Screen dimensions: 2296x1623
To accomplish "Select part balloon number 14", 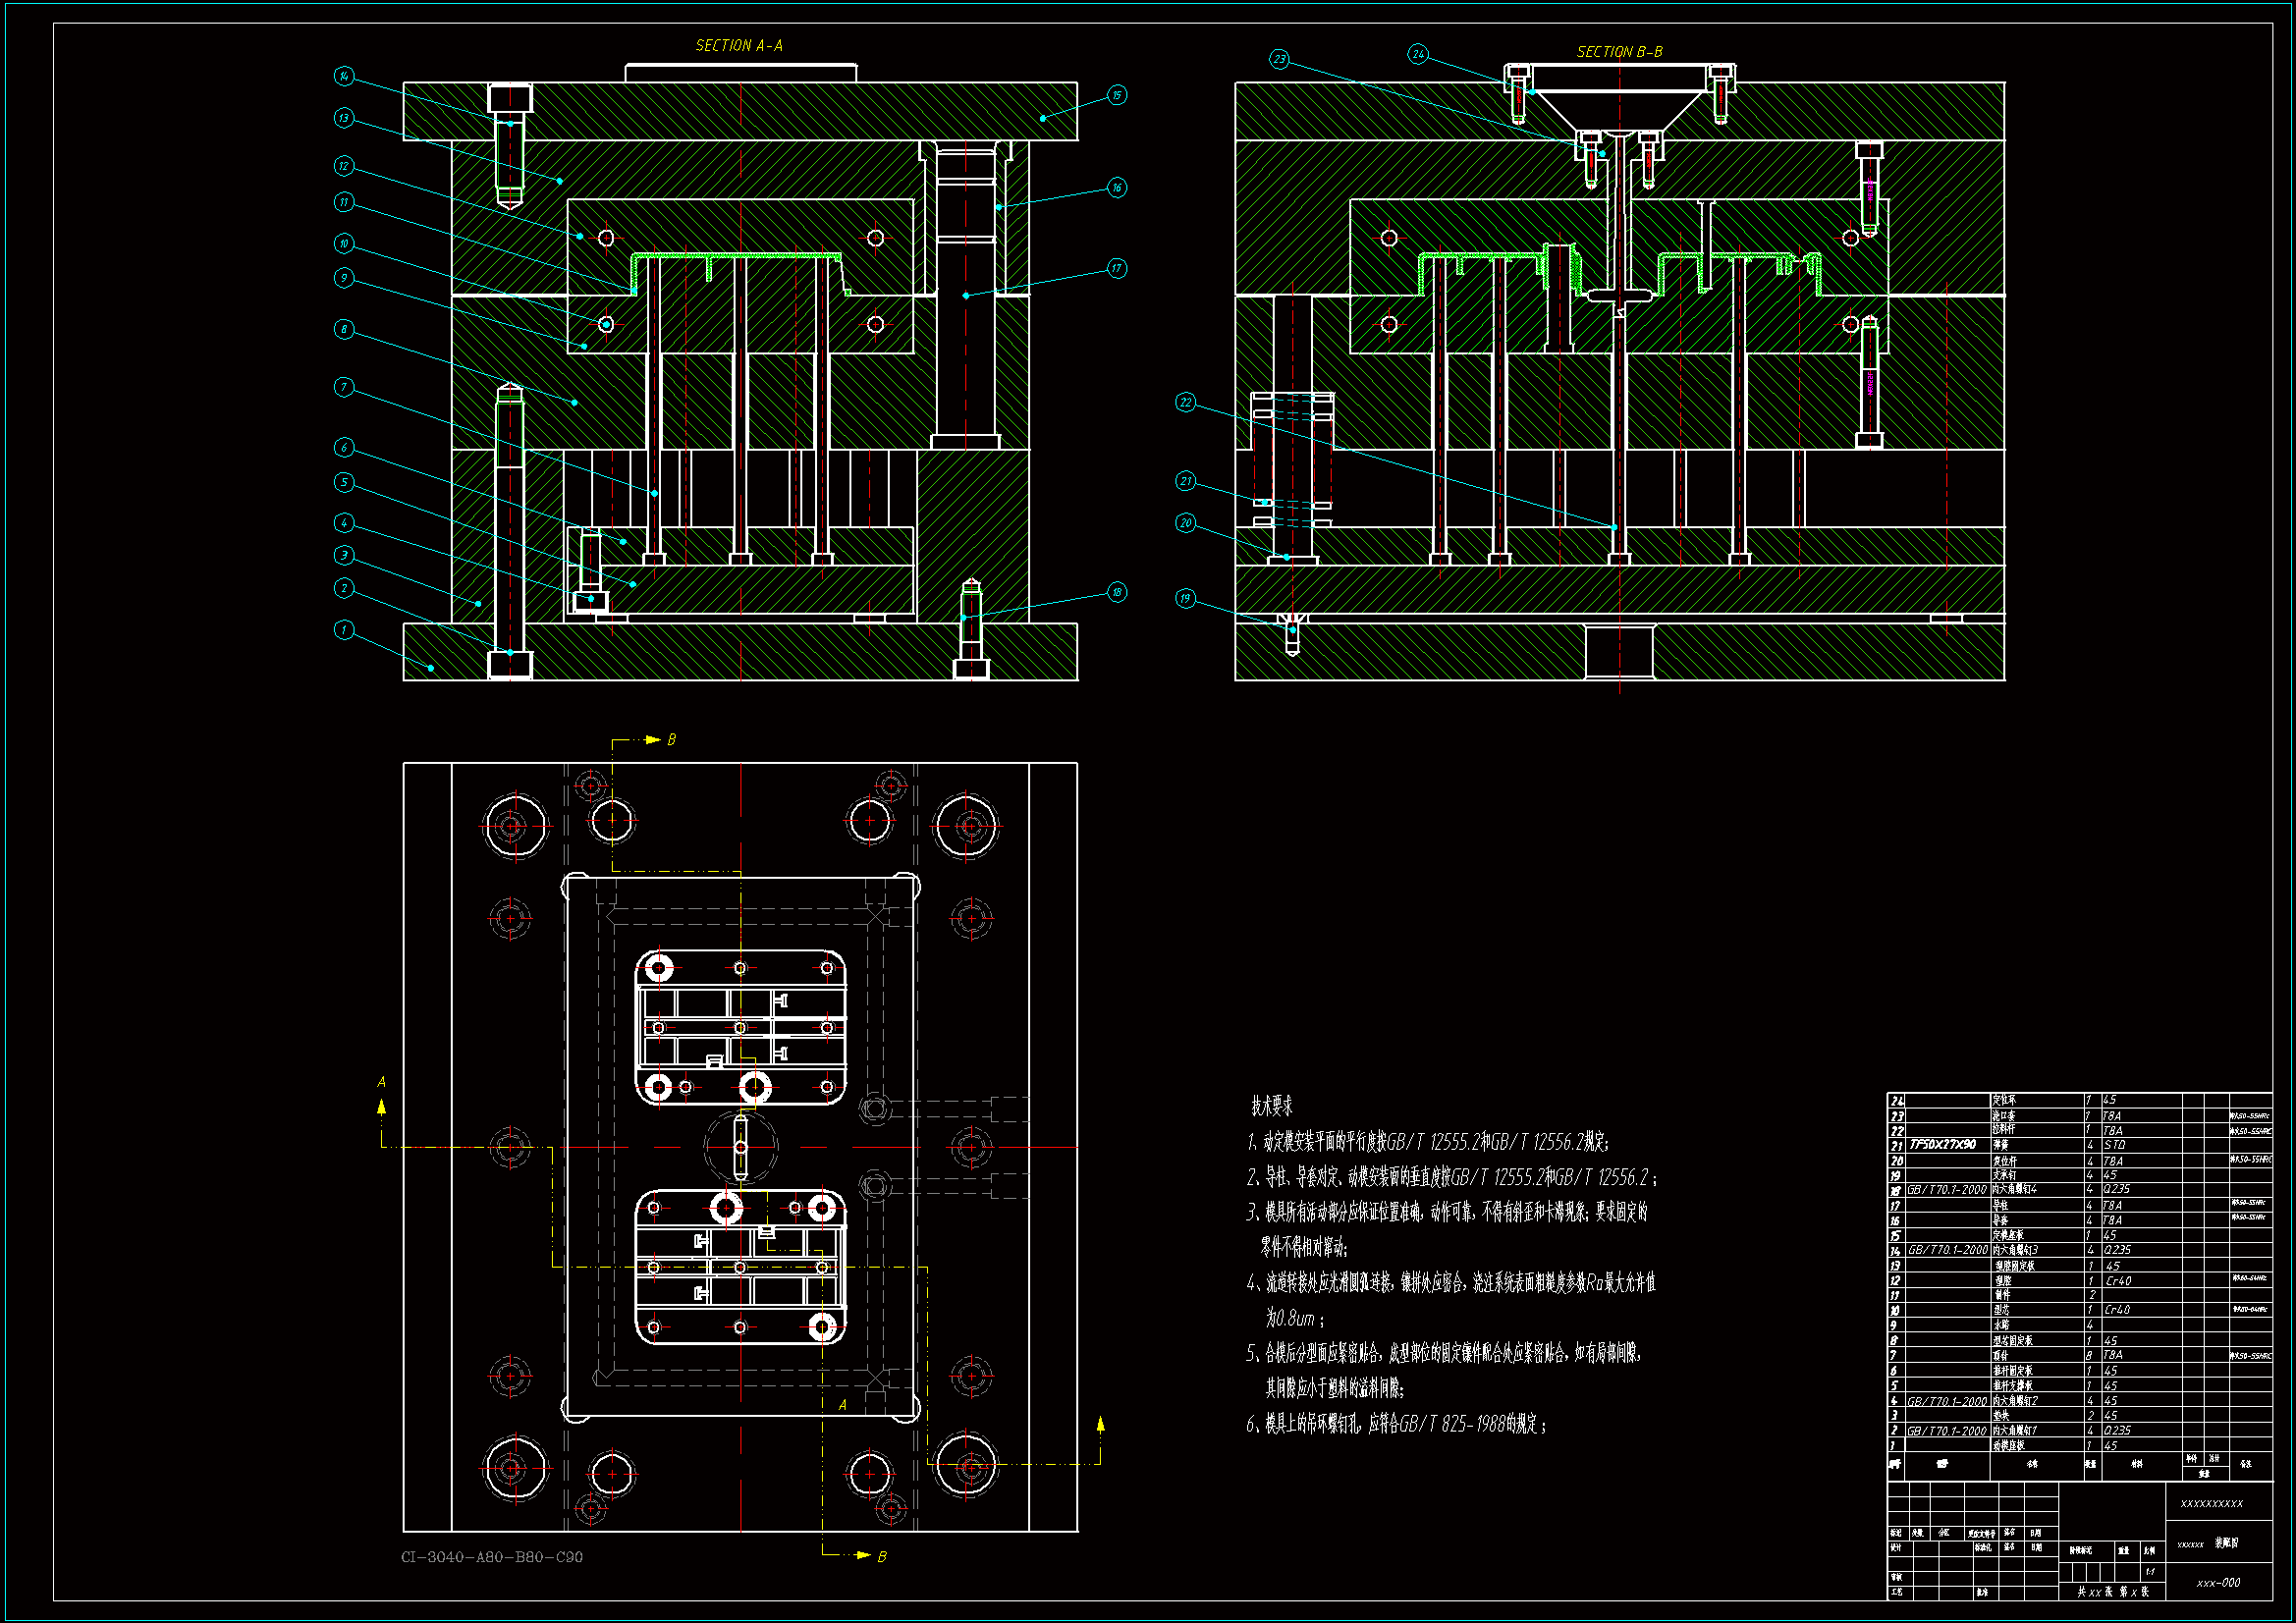I will tap(344, 76).
